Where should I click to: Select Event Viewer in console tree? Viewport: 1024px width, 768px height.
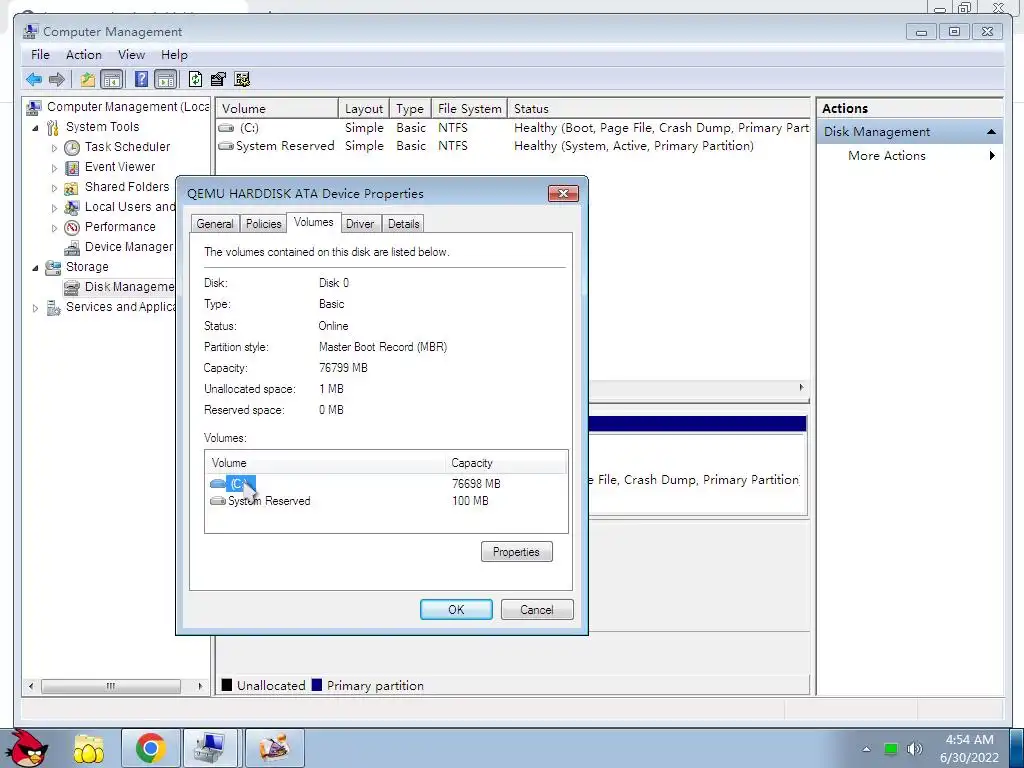point(120,167)
